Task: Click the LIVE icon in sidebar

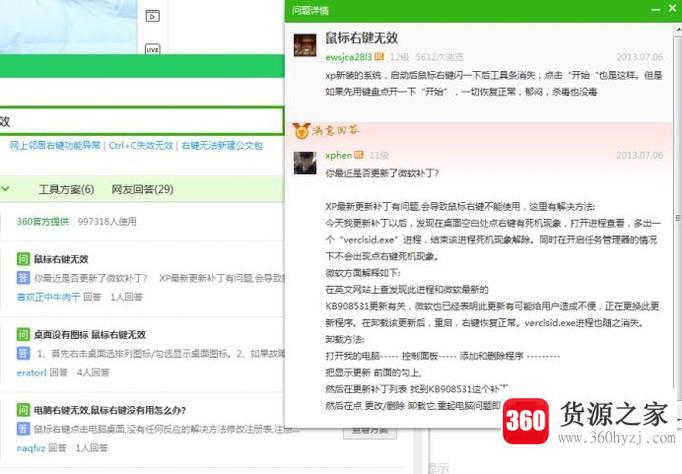Action: [152, 49]
